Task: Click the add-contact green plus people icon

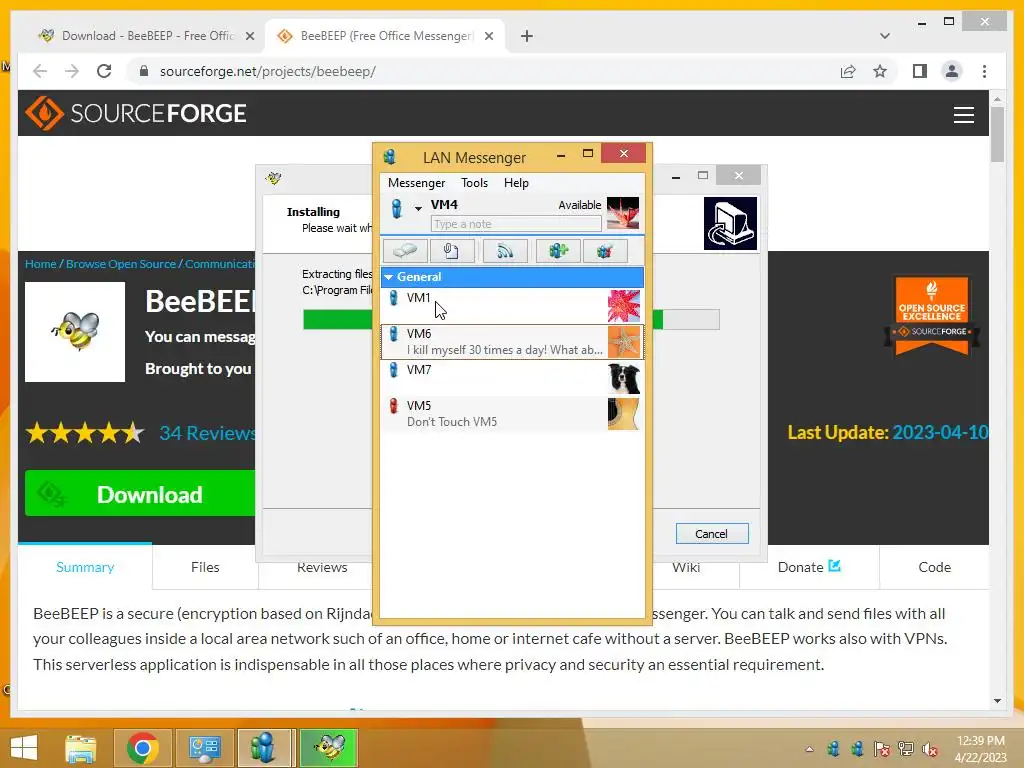Action: coord(558,251)
